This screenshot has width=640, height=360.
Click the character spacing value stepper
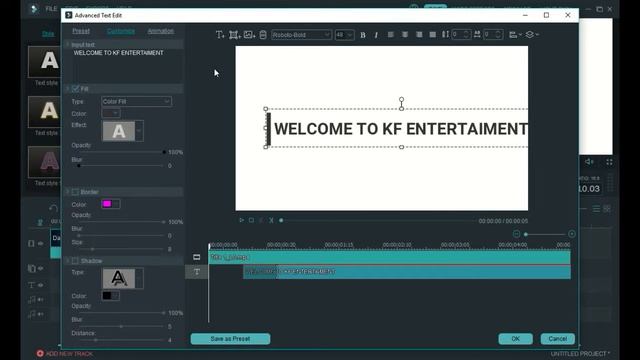[x=498, y=35]
